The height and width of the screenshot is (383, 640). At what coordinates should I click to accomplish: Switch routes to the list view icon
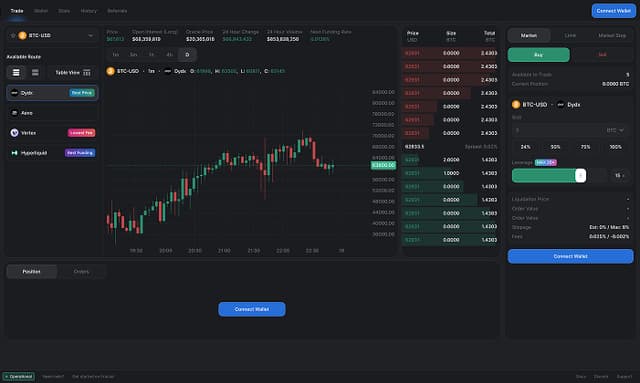pyautogui.click(x=16, y=72)
